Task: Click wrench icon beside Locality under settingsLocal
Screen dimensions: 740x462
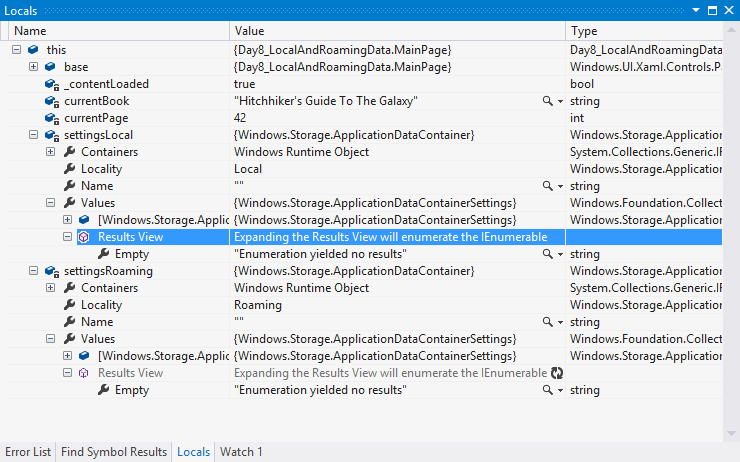Action: (x=69, y=169)
